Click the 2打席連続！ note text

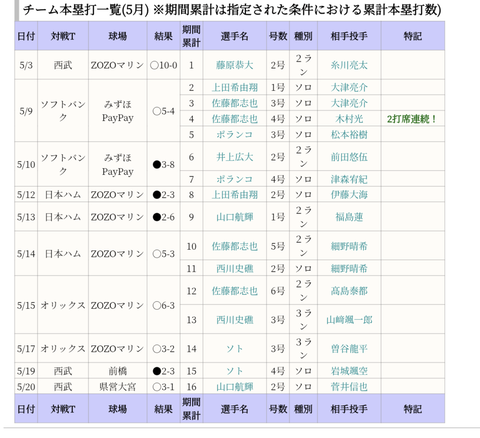point(412,119)
